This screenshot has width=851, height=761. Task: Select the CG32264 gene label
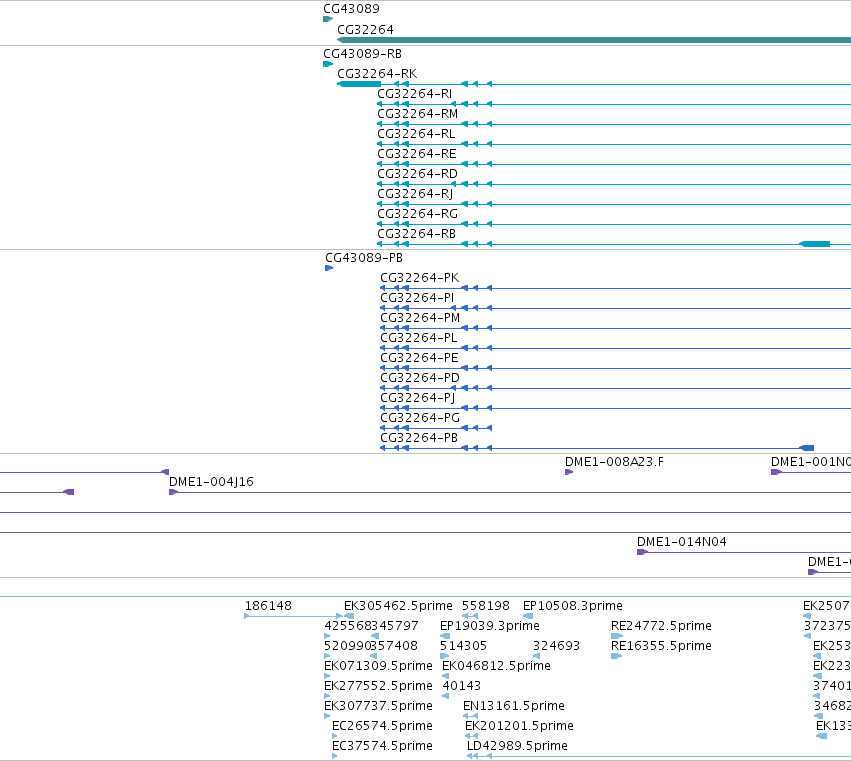[x=365, y=30]
